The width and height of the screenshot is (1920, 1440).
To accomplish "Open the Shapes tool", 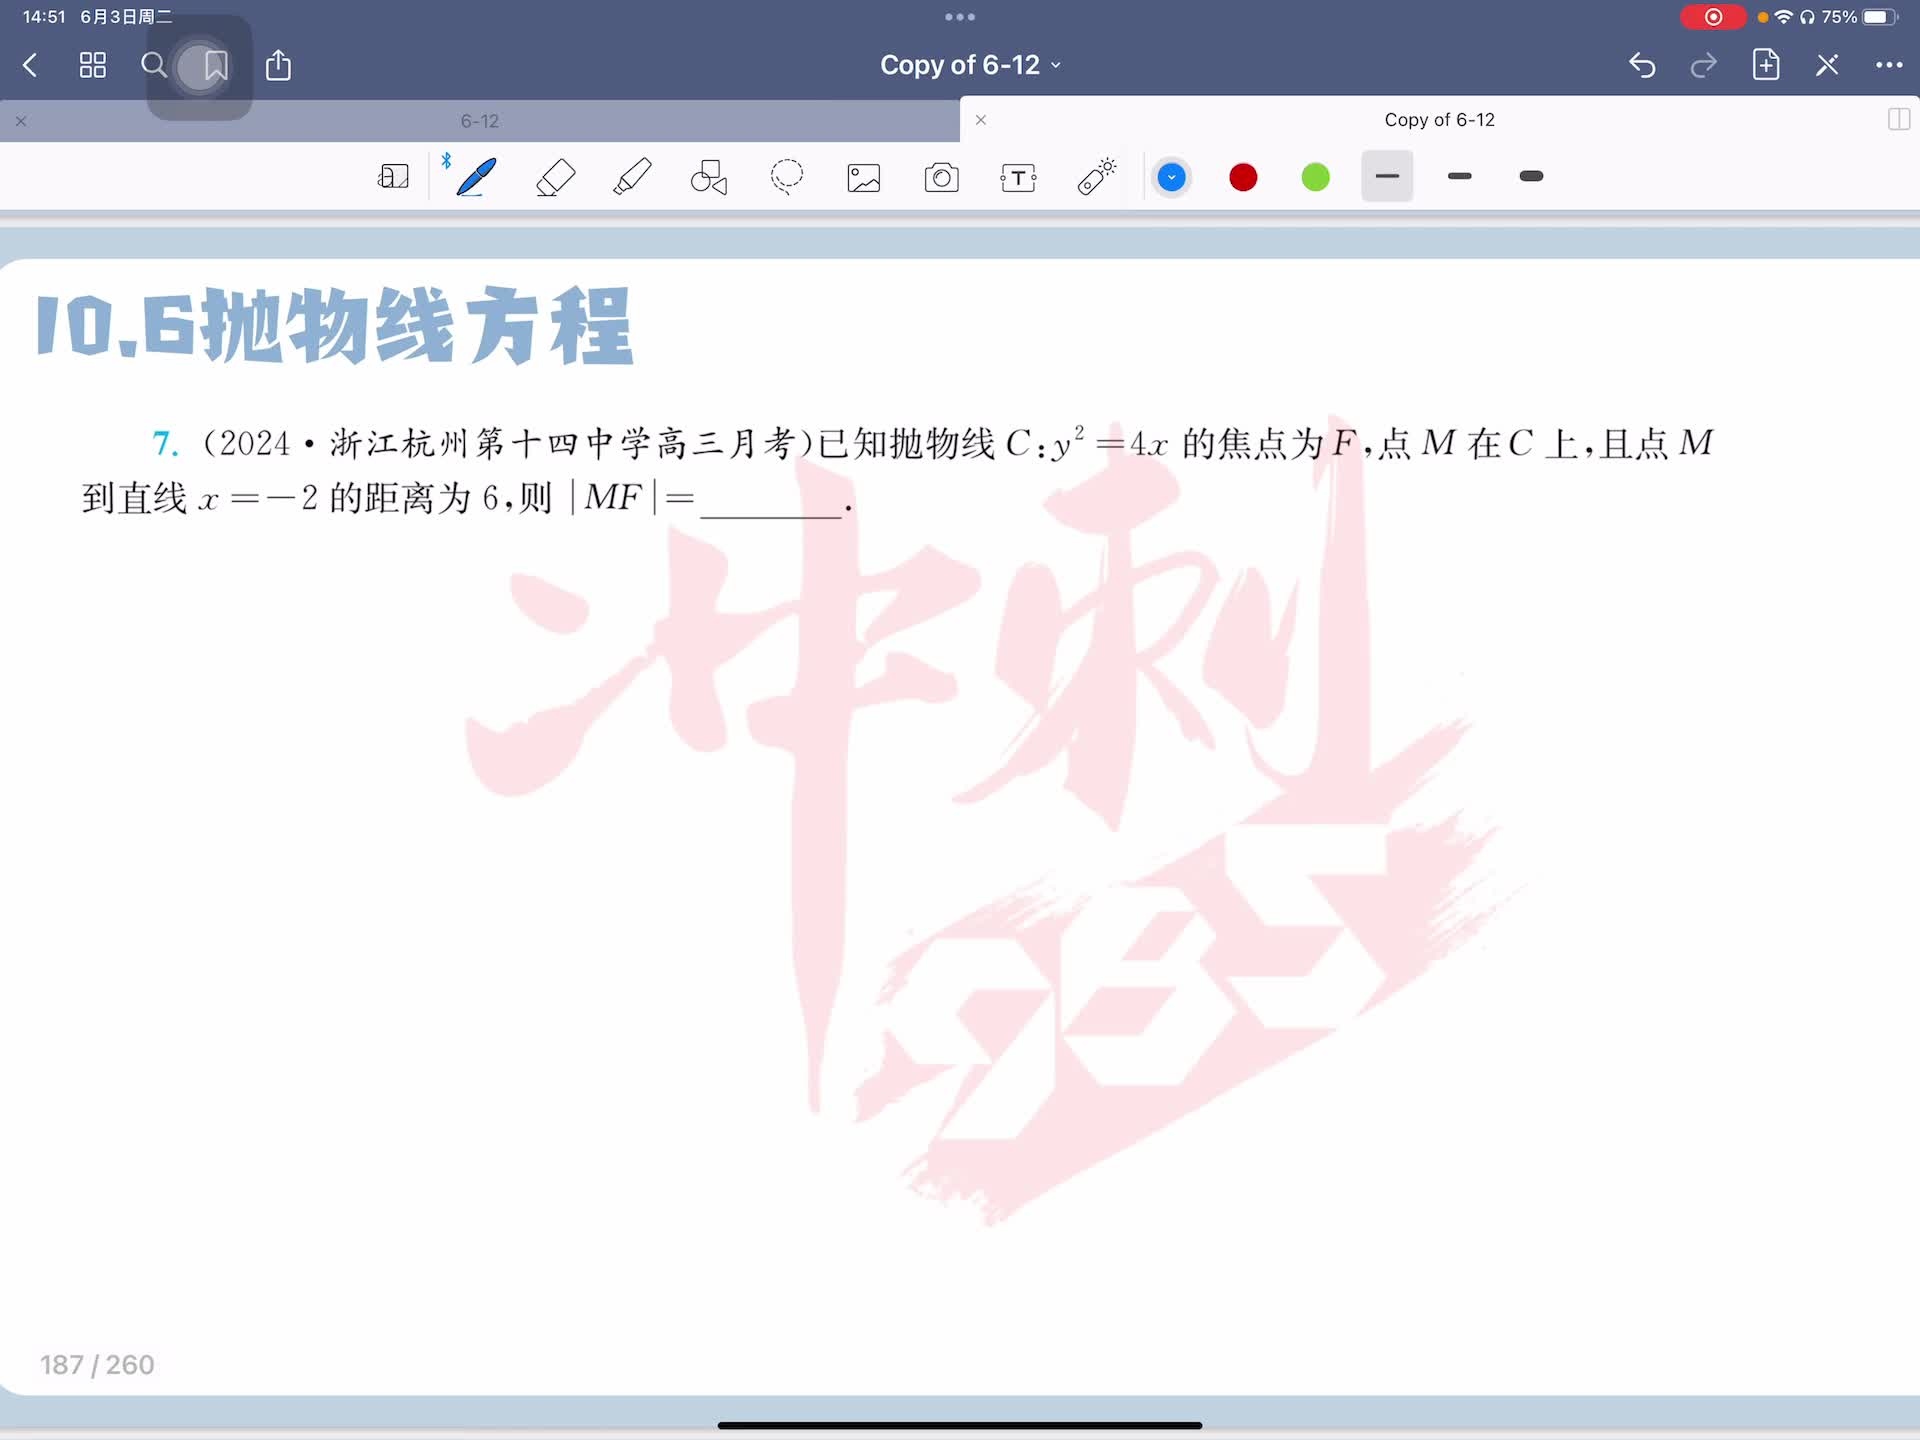I will (709, 177).
